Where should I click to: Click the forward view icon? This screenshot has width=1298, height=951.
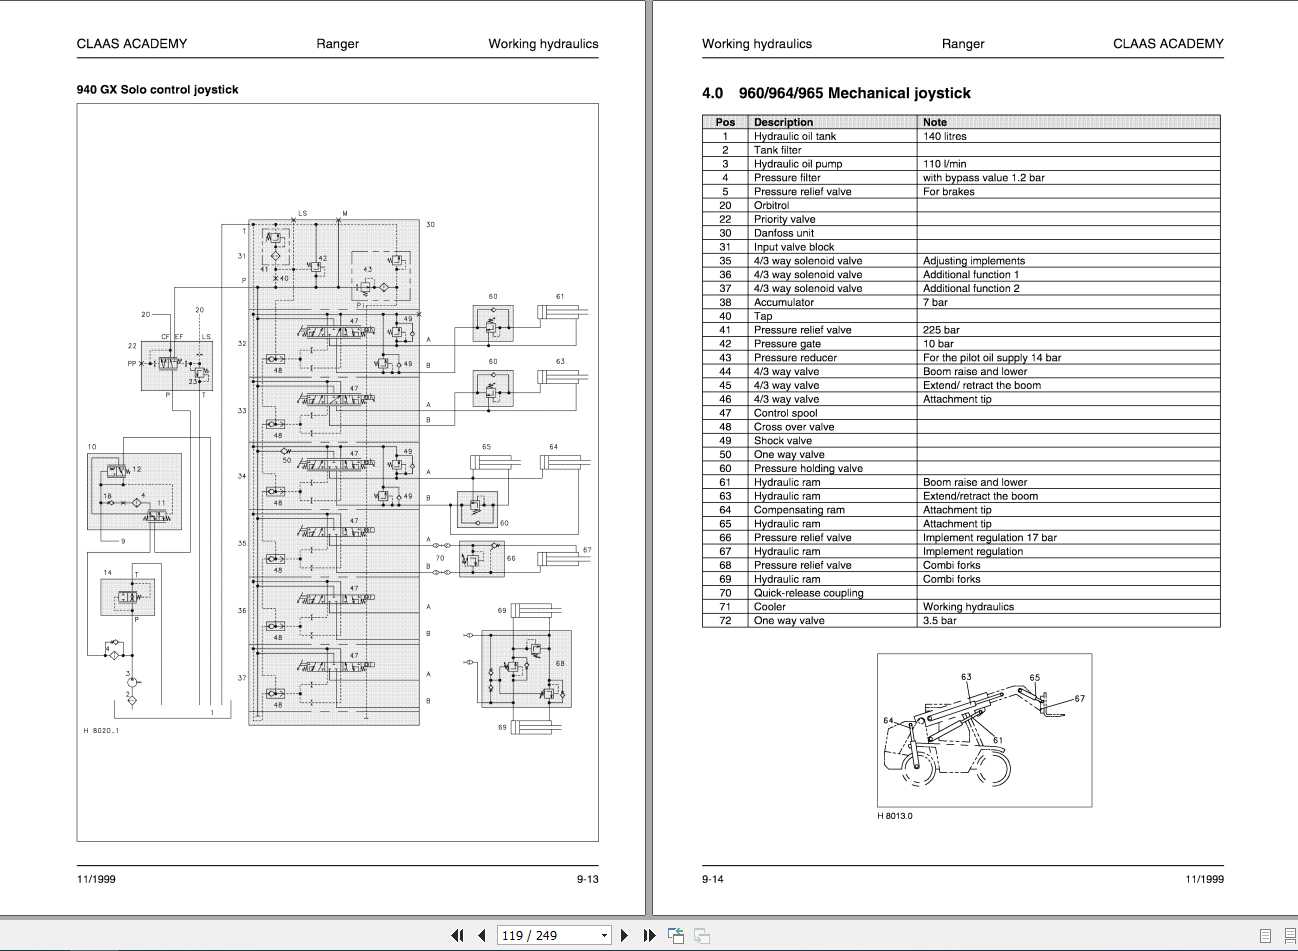pyautogui.click(x=701, y=935)
